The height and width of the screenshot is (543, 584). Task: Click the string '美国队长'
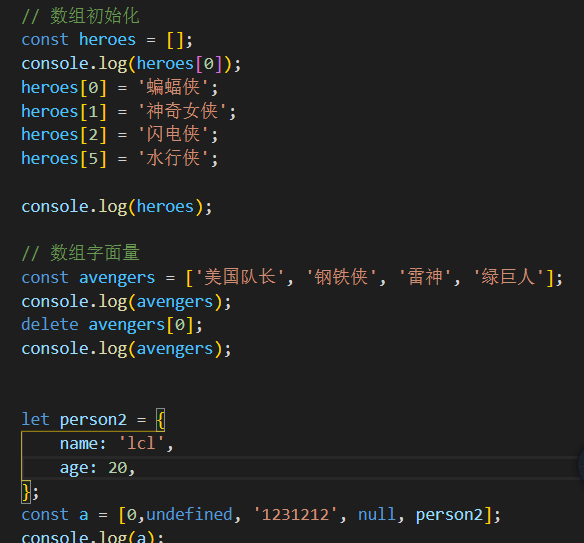tap(240, 277)
